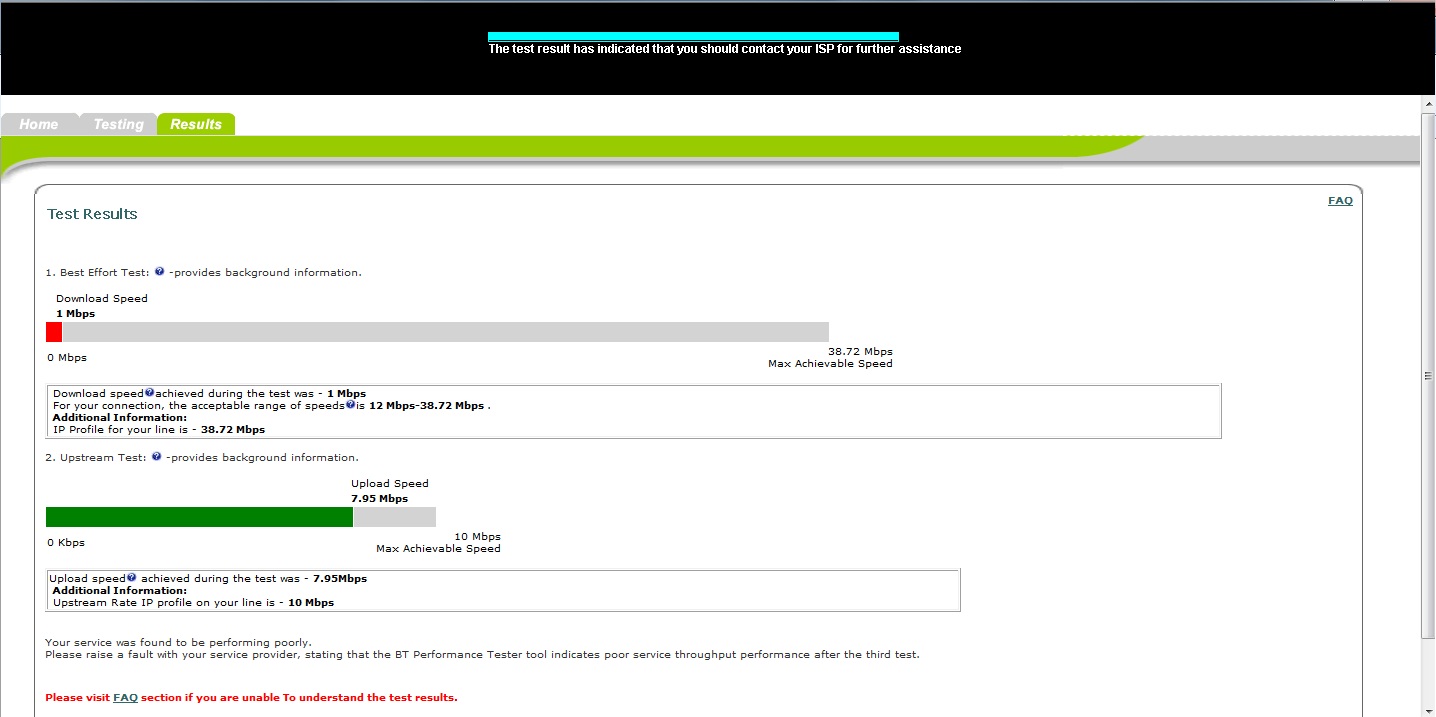The width and height of the screenshot is (1436, 717).
Task: Click help icon after 'acceptable range of speeds'
Action: [351, 405]
